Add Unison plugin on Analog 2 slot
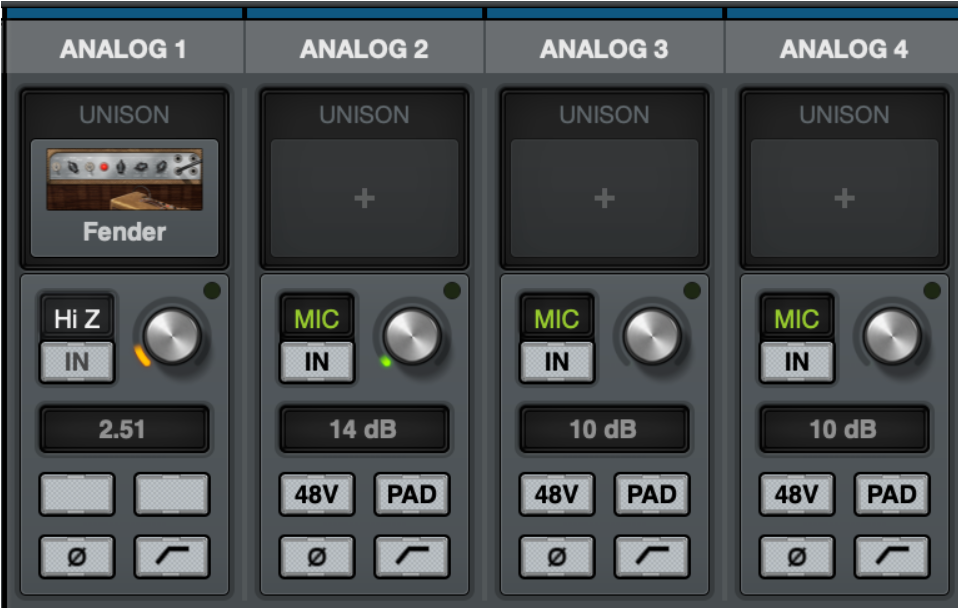Viewport: 959px width, 609px height. coord(364,198)
